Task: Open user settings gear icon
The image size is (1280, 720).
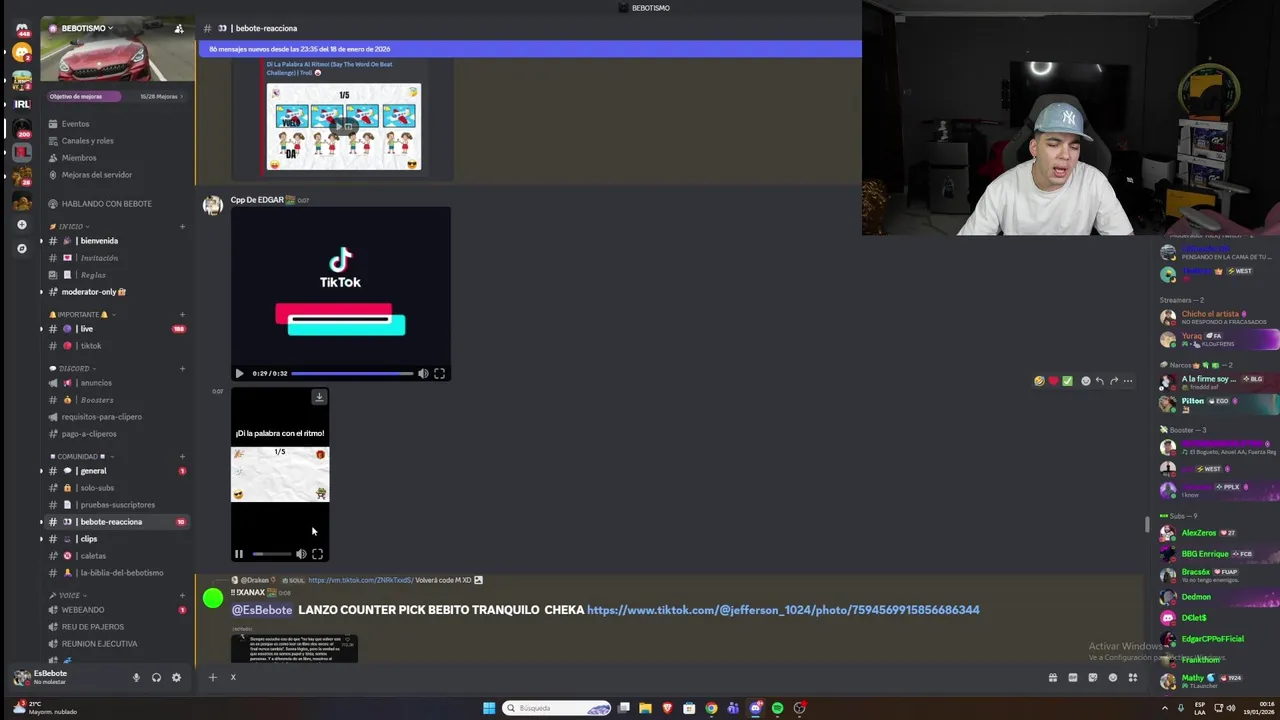Action: point(176,678)
